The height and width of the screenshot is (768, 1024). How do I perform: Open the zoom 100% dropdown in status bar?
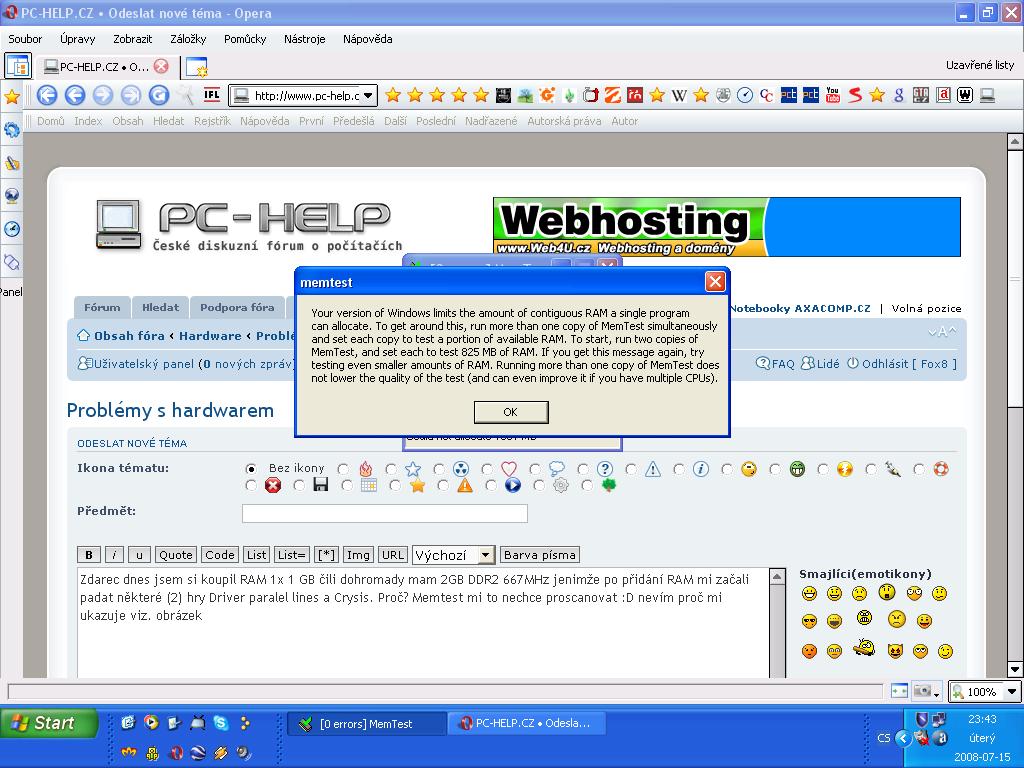(x=1012, y=691)
